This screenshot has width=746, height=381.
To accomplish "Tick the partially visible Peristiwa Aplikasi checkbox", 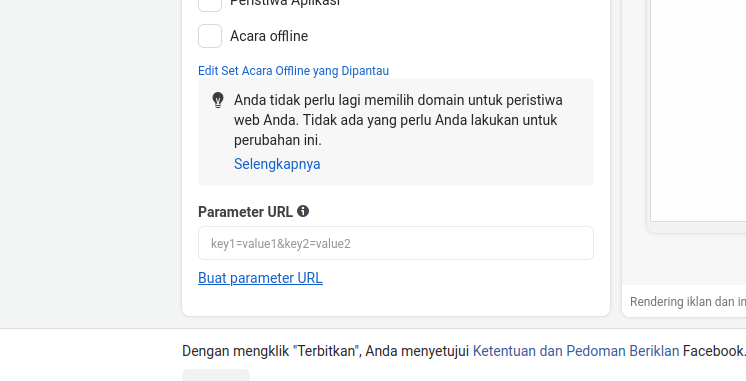I will pos(210,5).
